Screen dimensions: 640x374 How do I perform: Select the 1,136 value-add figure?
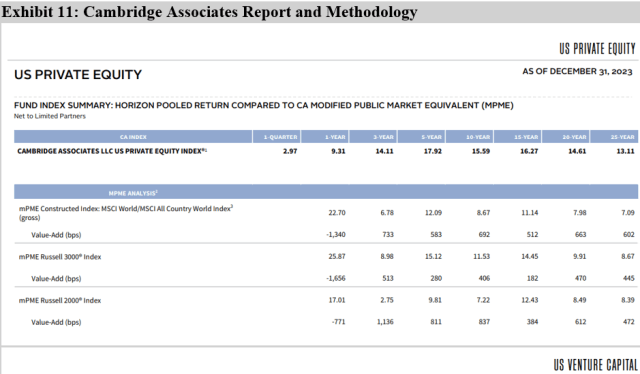(x=385, y=322)
